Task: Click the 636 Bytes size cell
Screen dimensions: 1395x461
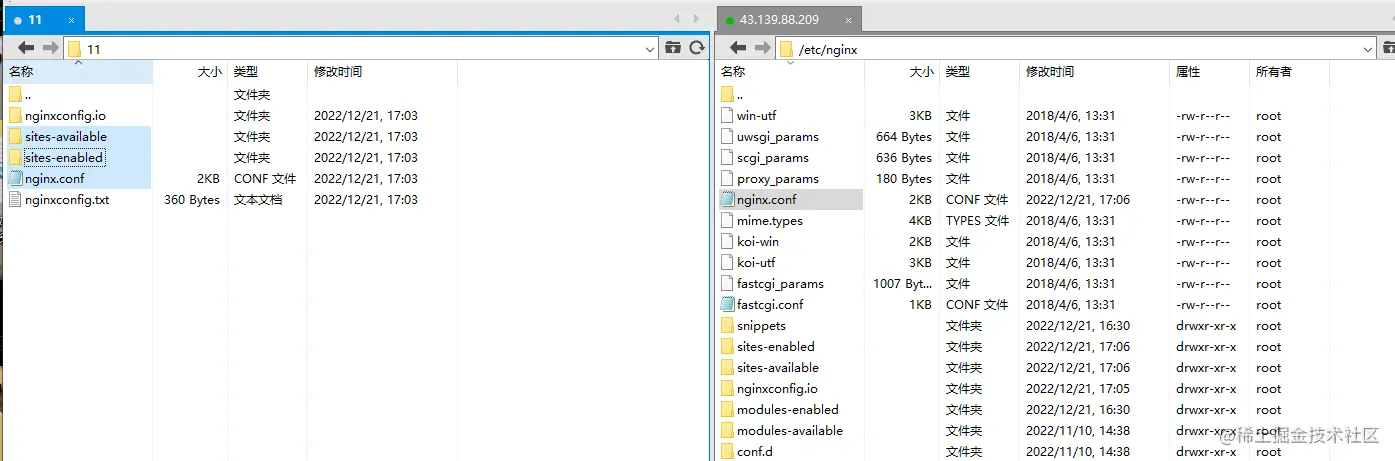Action: point(904,158)
